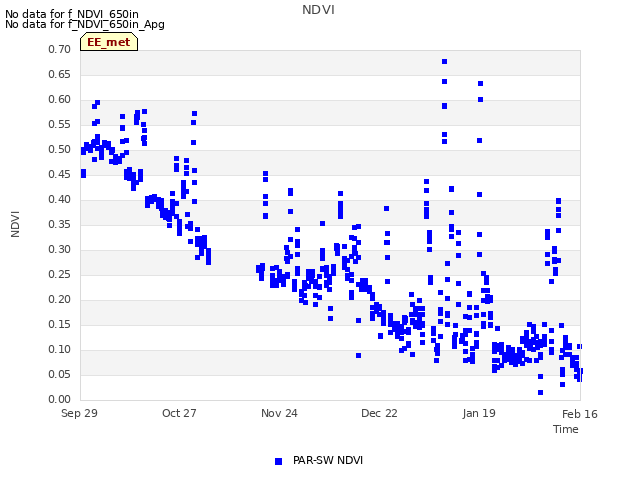The image size is (640, 480).
Task: Click the EE_met annotation label
Action: [109, 42]
